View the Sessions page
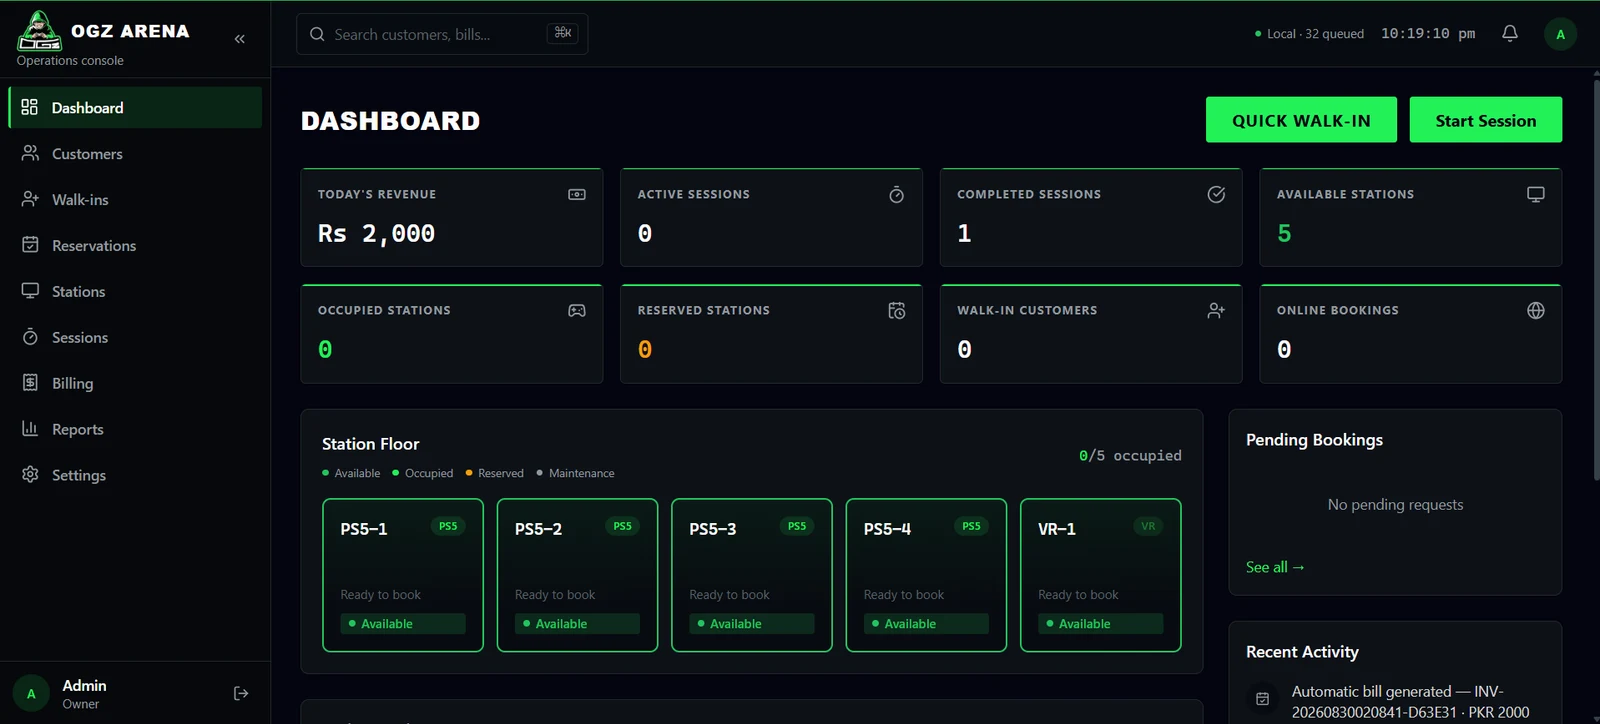 (135, 337)
